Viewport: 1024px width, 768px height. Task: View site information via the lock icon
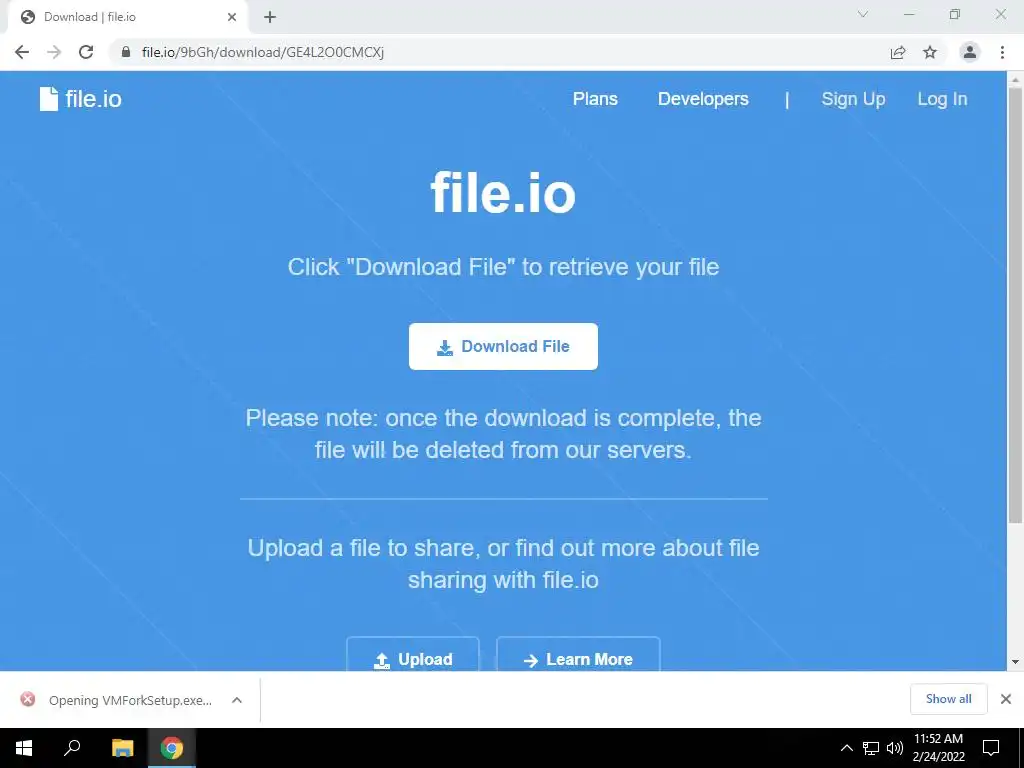(x=126, y=52)
